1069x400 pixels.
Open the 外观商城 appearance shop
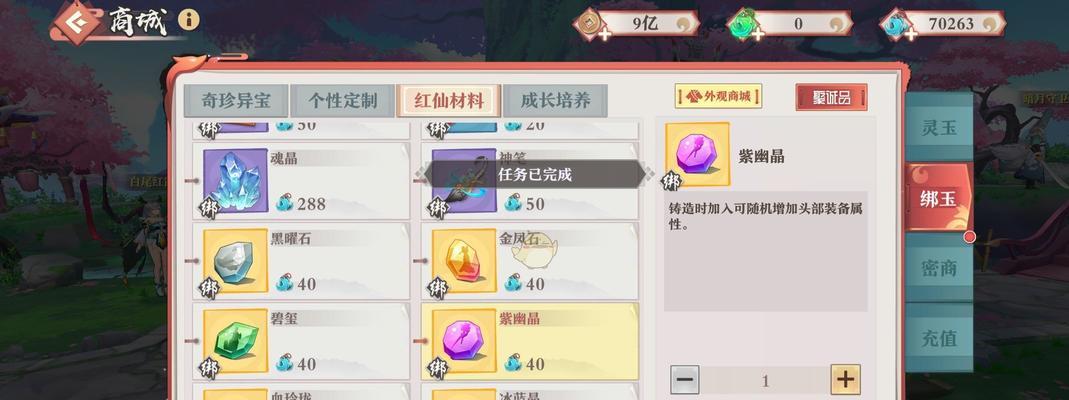719,96
